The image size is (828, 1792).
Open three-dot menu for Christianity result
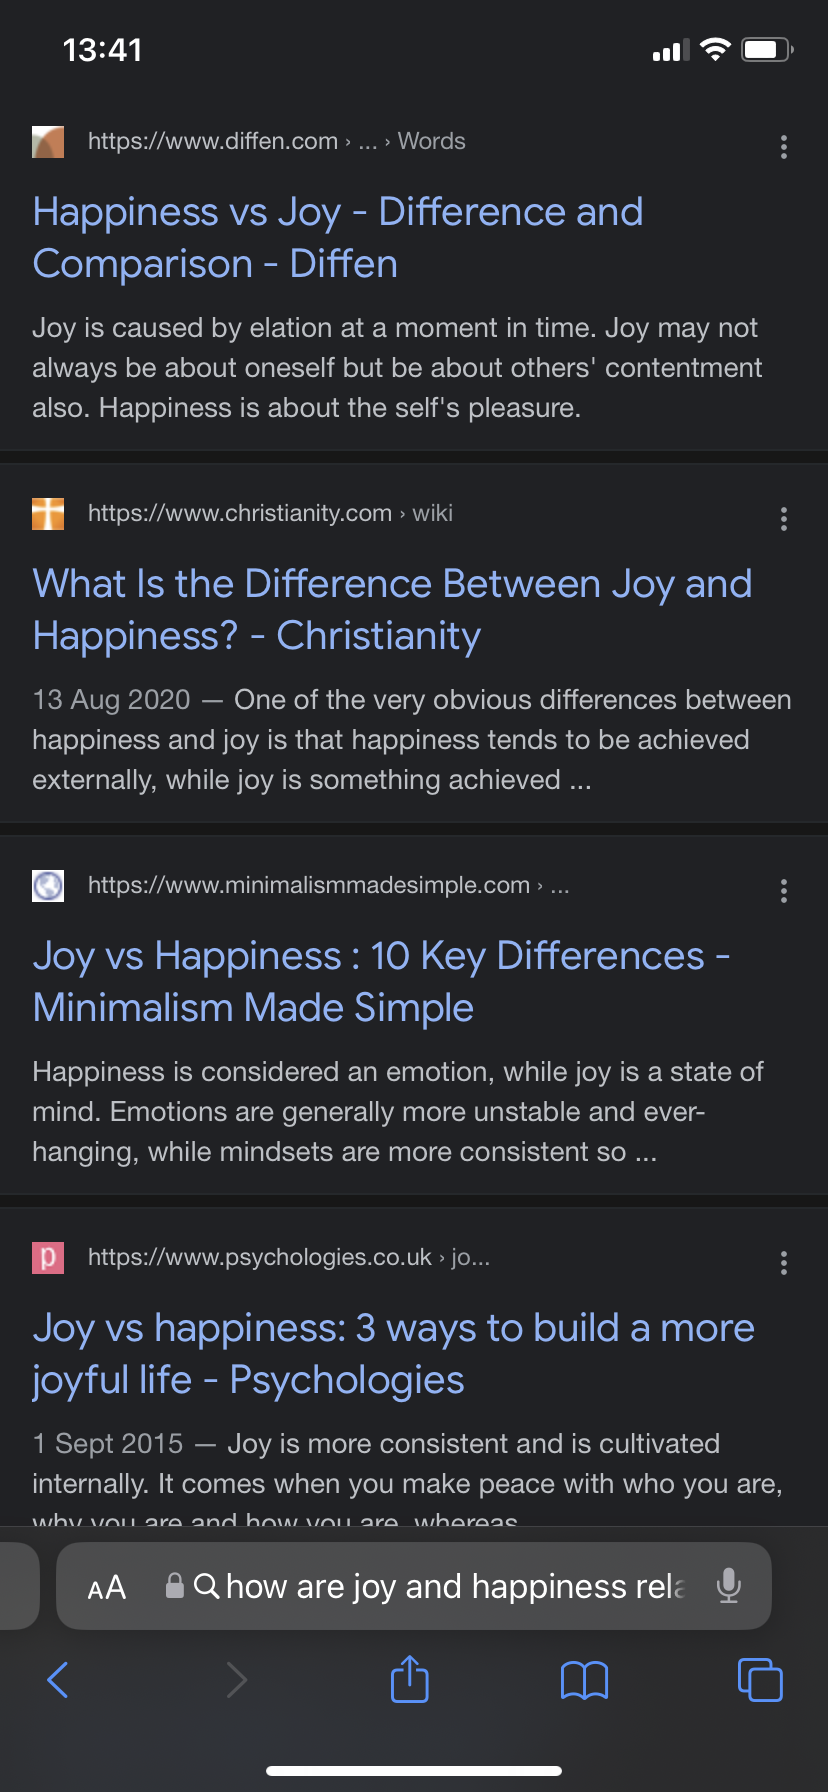[784, 519]
